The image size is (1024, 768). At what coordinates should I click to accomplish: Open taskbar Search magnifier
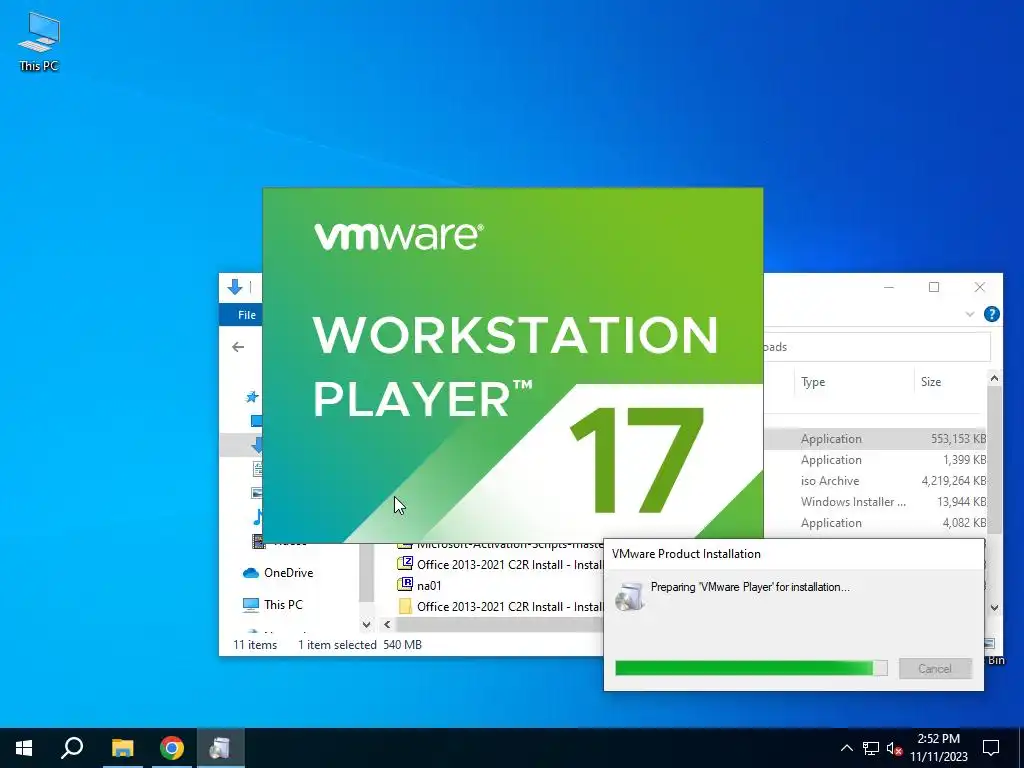coord(72,748)
